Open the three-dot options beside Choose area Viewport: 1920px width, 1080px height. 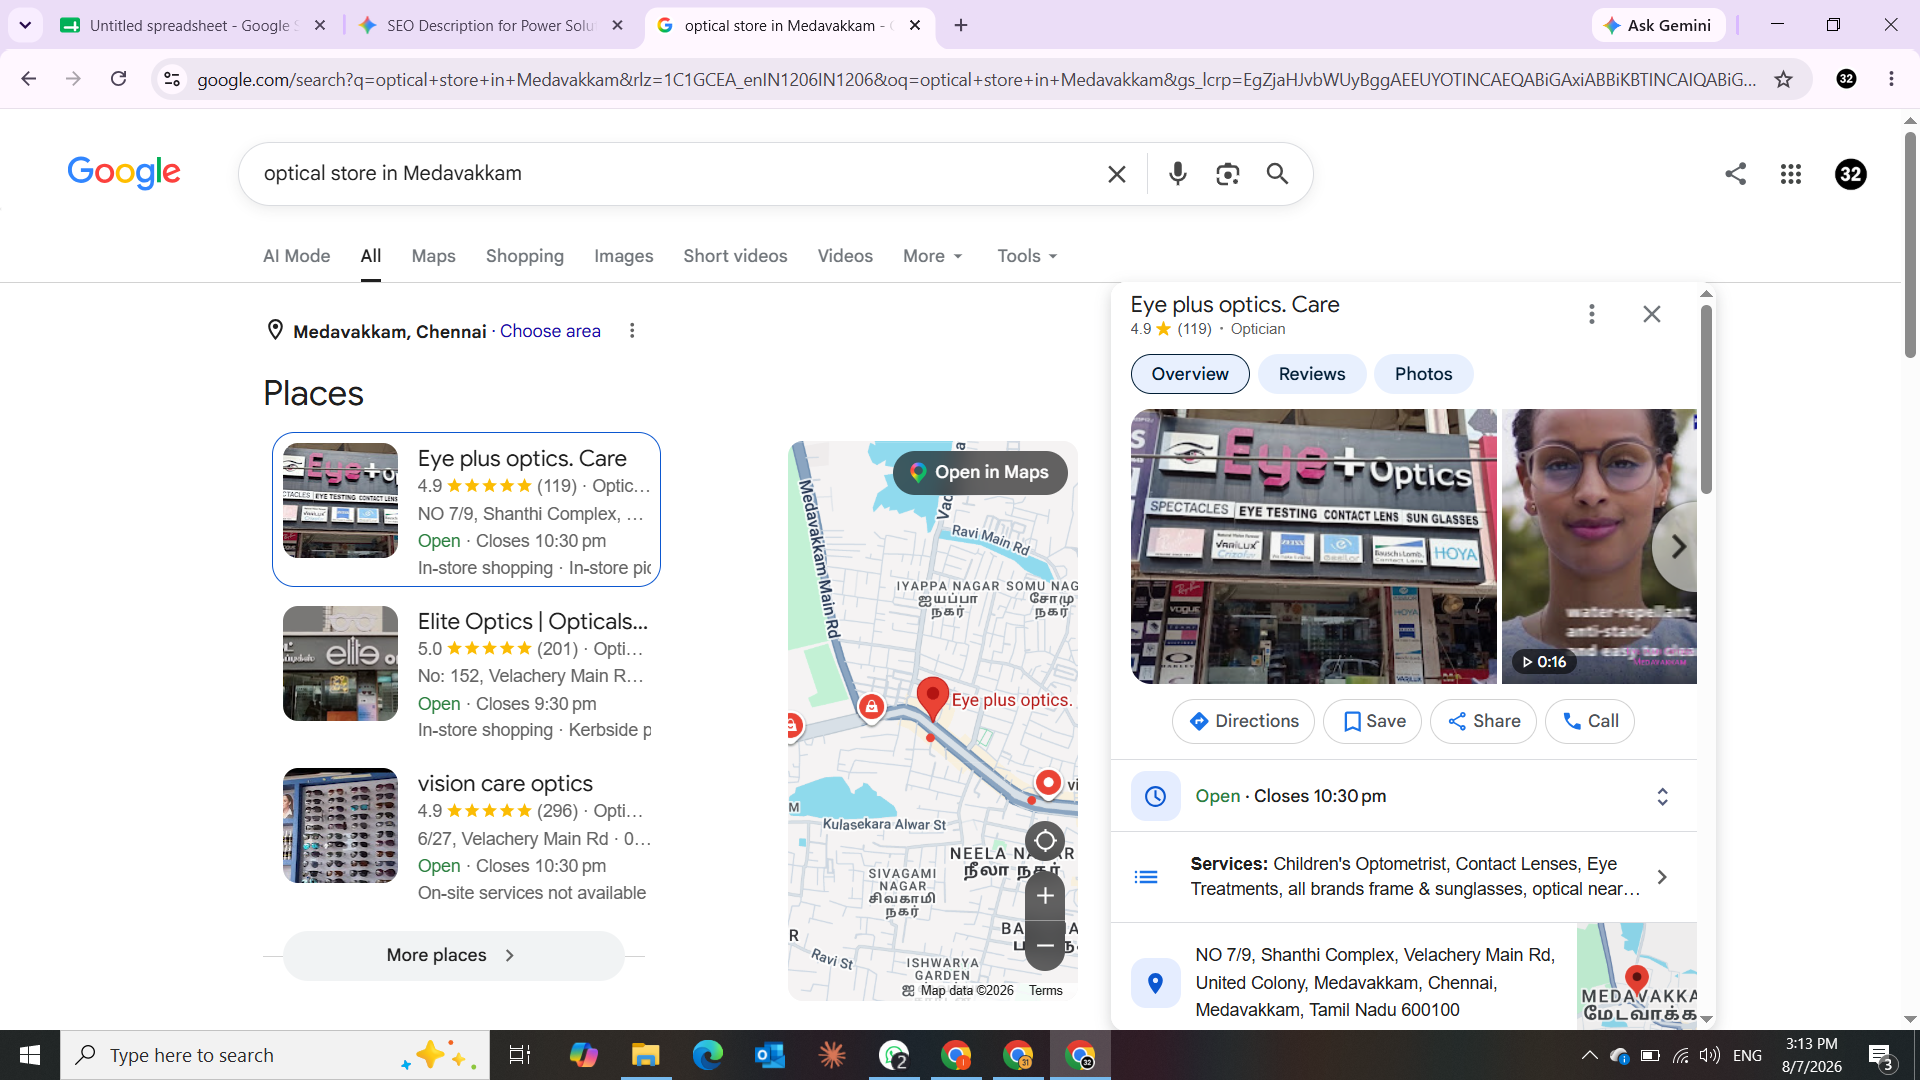631,331
